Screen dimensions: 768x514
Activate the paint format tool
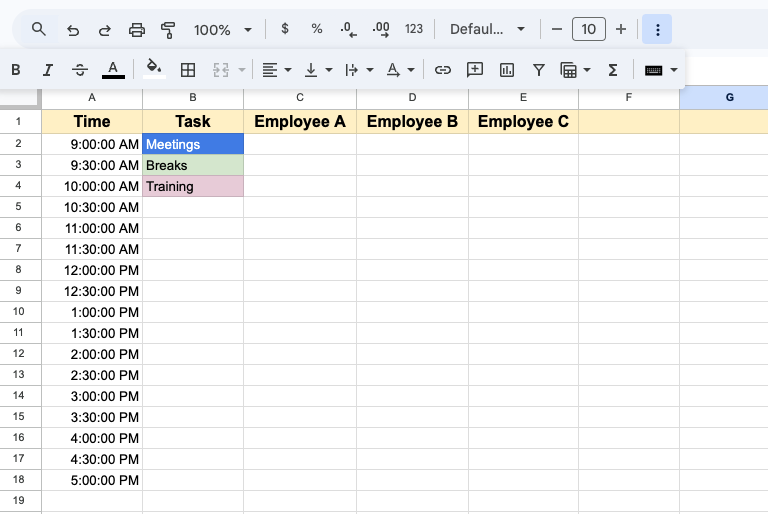pyautogui.click(x=168, y=30)
